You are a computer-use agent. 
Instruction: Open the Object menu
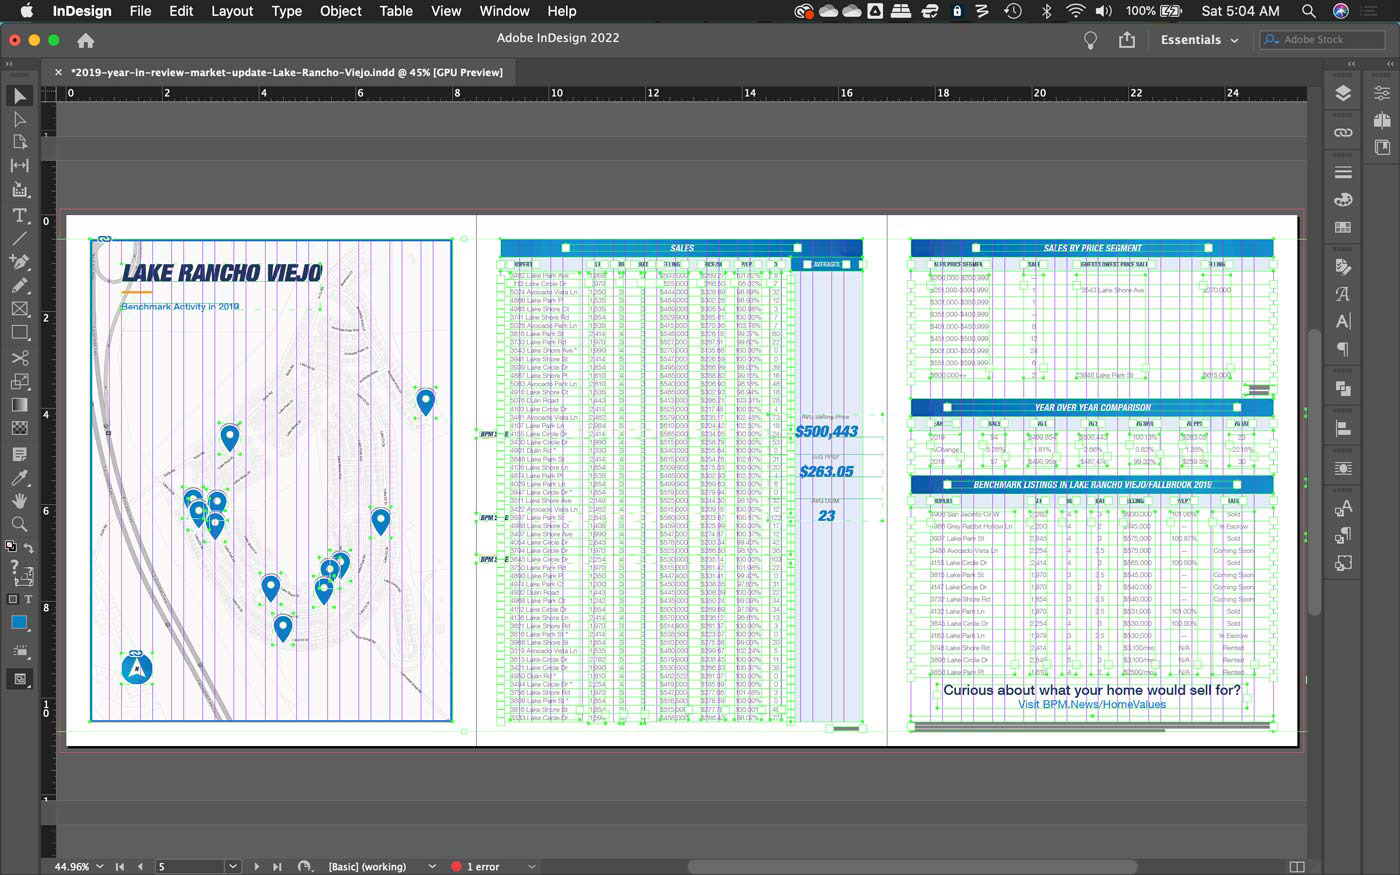click(x=340, y=11)
